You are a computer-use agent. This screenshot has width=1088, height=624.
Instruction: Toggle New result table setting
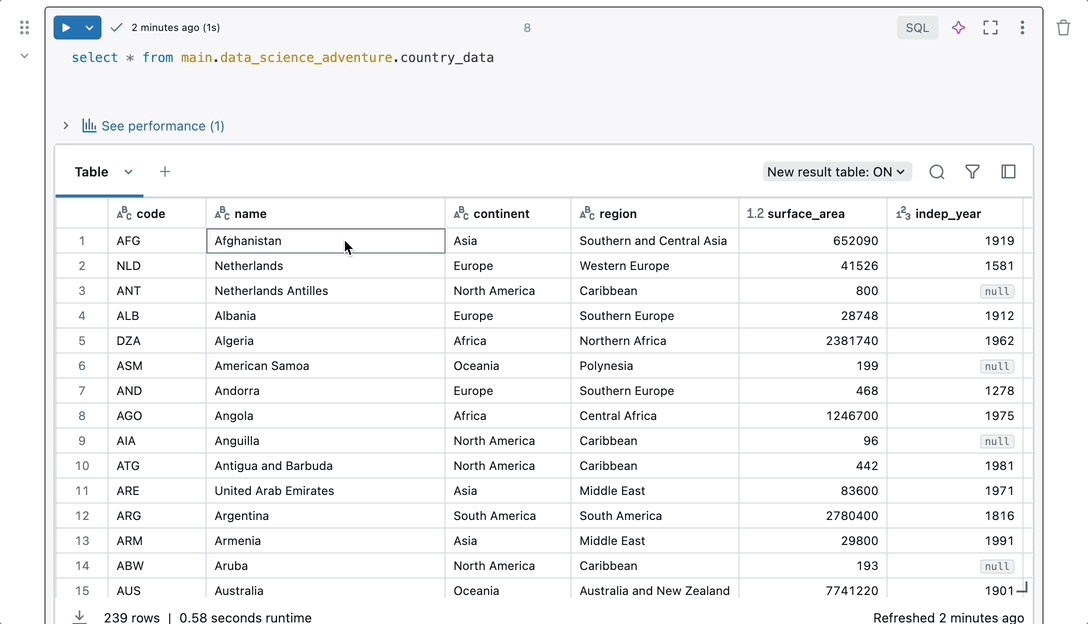(x=837, y=171)
